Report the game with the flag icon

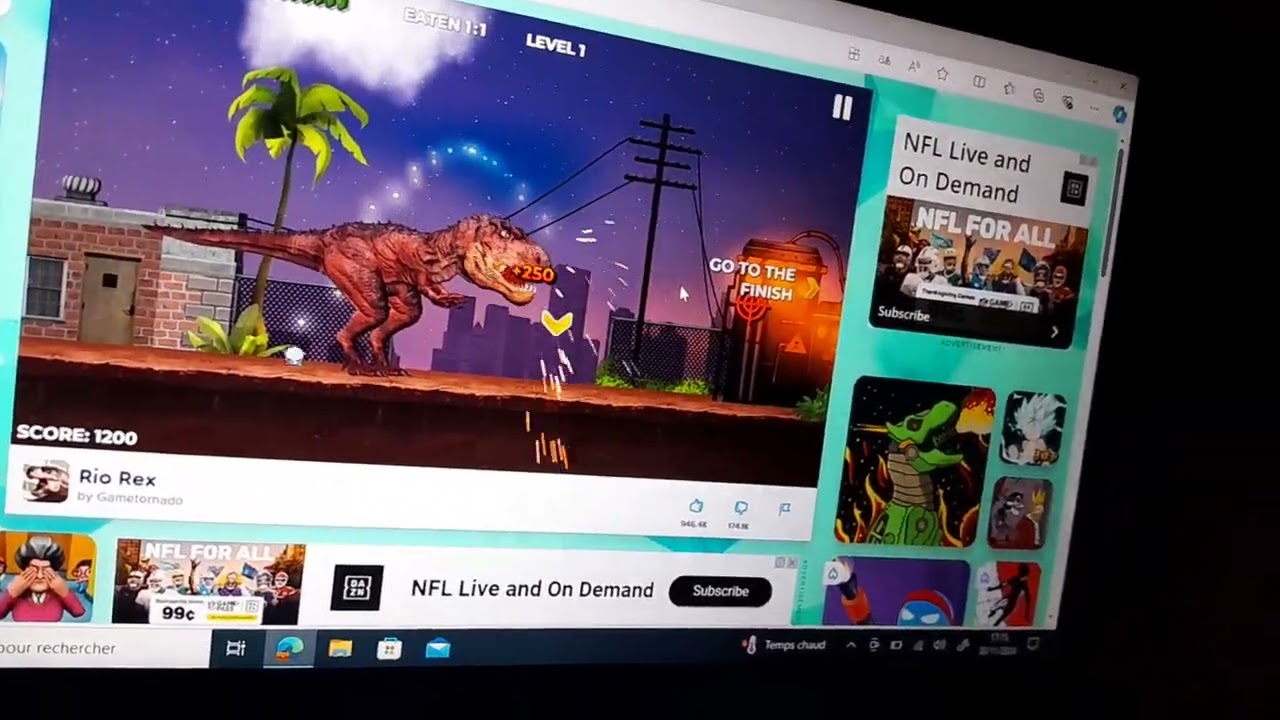pos(785,509)
